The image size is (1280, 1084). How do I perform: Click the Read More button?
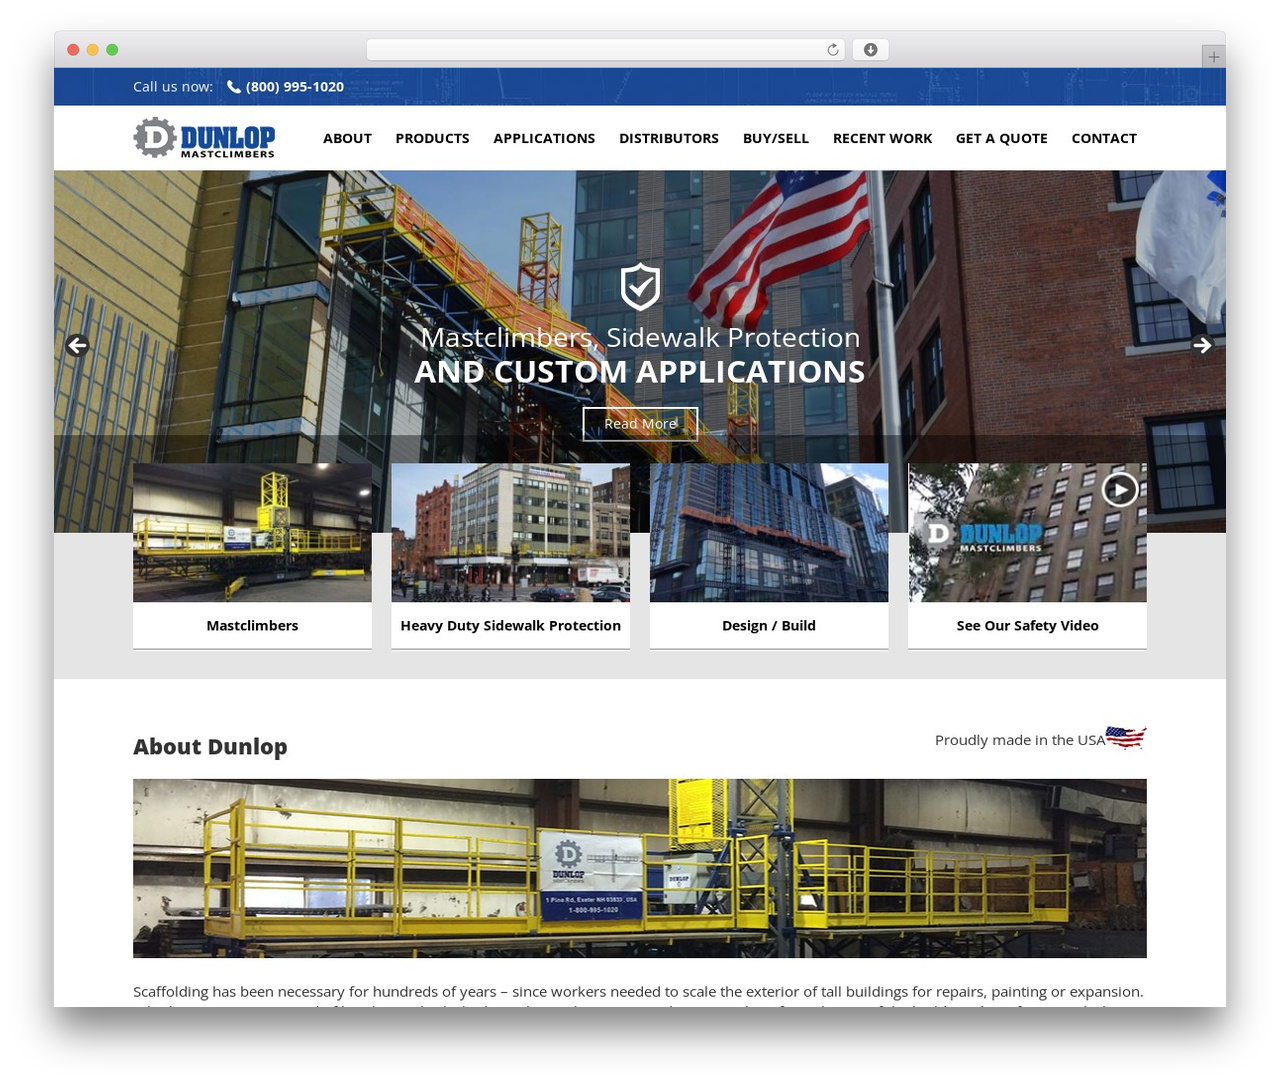click(x=640, y=424)
